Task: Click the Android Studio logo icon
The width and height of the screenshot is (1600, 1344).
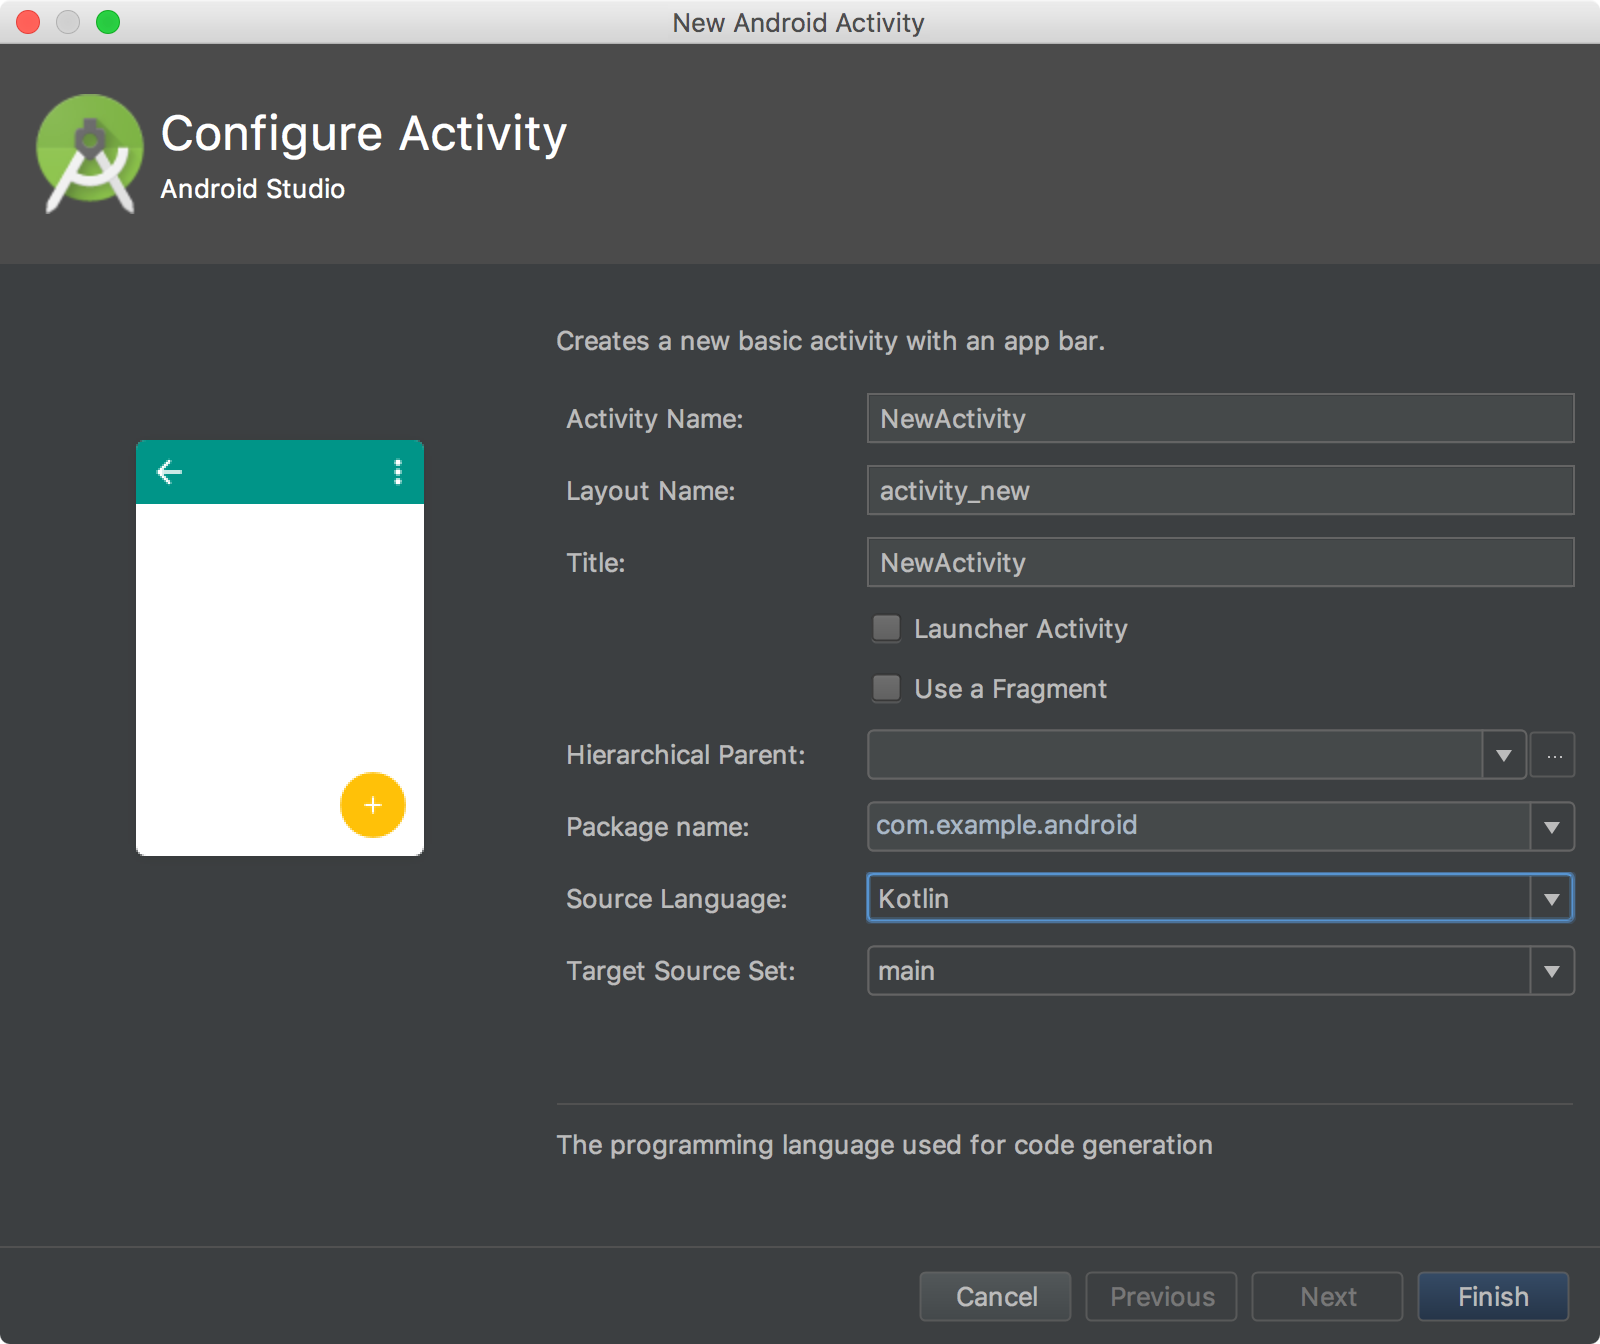Action: point(89,154)
